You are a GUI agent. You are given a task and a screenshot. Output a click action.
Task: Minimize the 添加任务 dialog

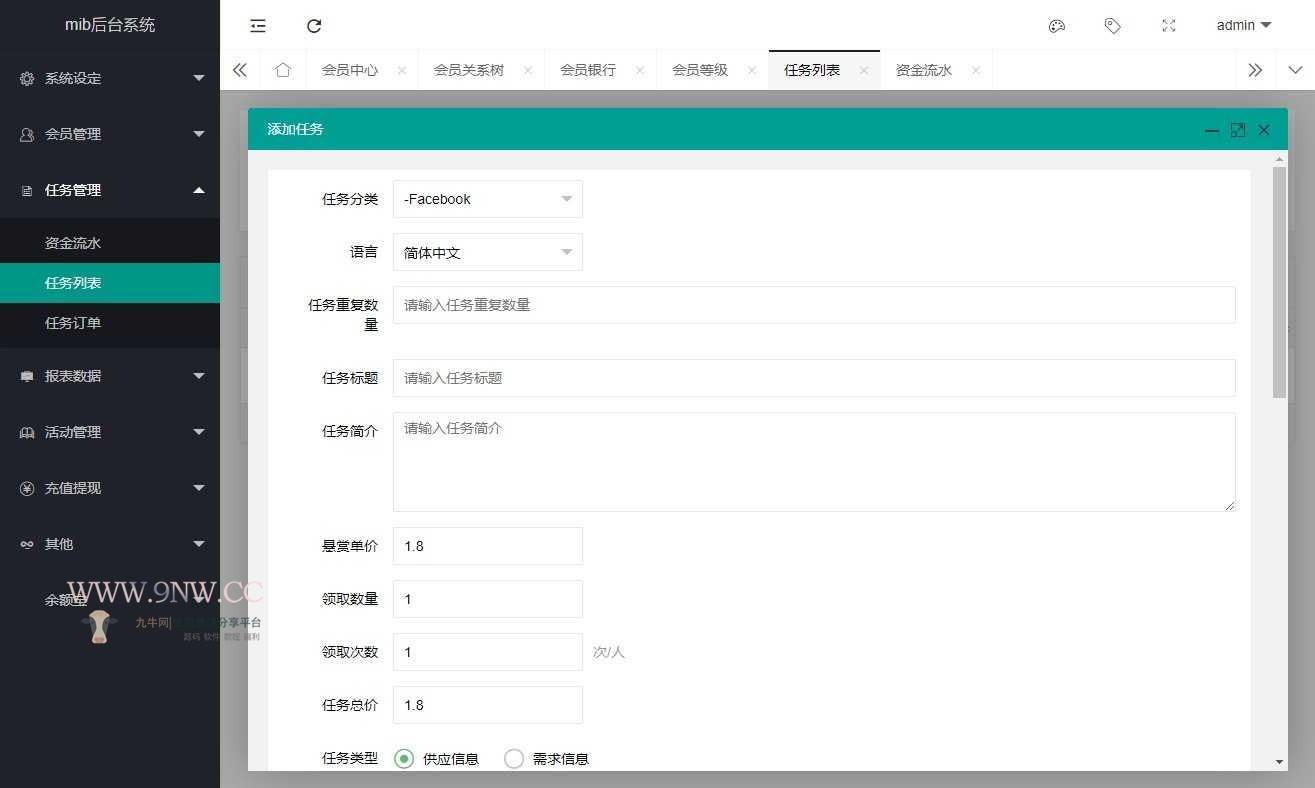click(1212, 130)
